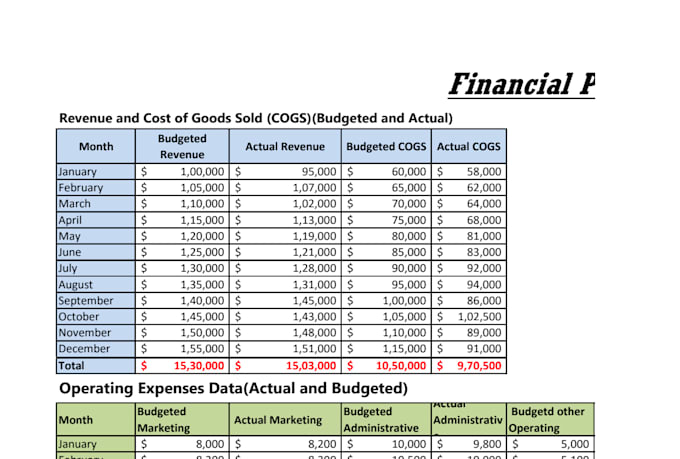Select the September month cell

tap(96, 301)
